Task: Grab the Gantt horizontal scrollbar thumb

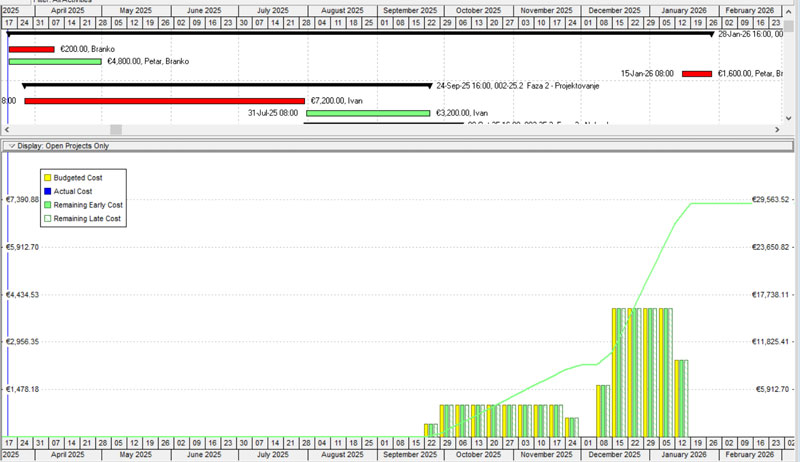Action: 116,130
